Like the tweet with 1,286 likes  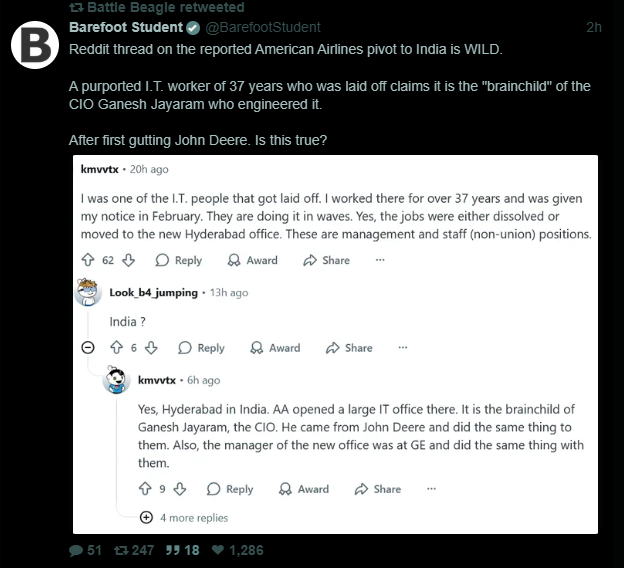[219, 550]
